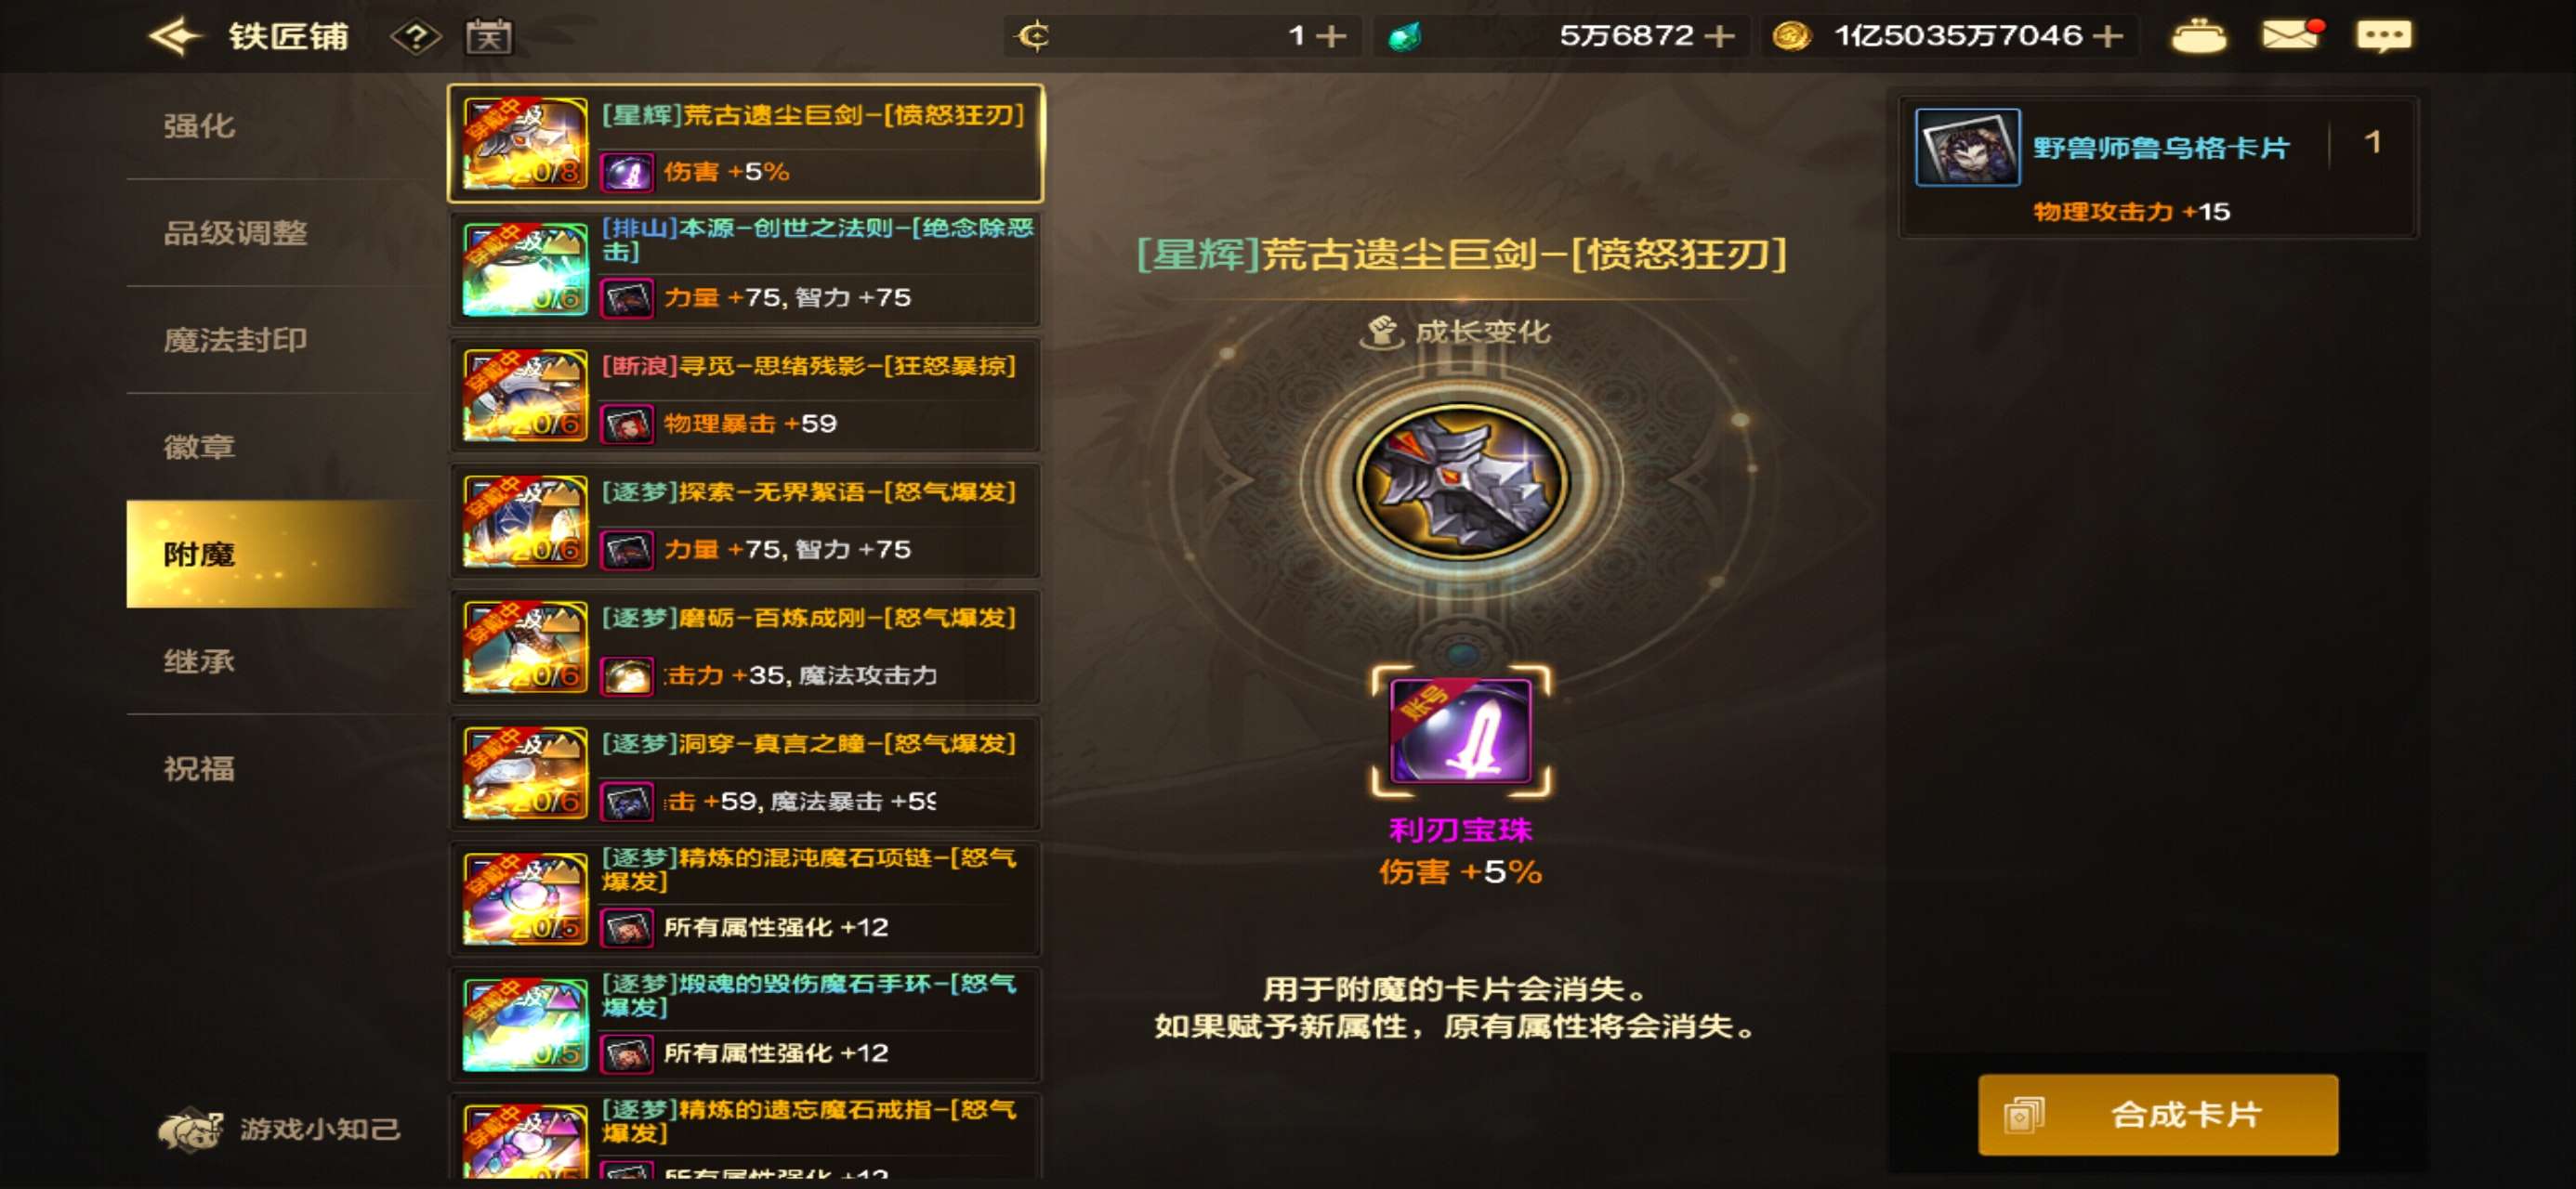Open the chat speech bubble icon
This screenshot has height=1189, width=2576.
[2383, 37]
